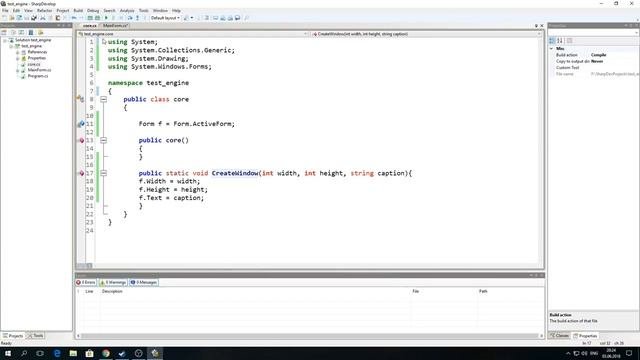Select MainForm.cs in the project tree
This screenshot has width=640, height=360.
tap(39, 70)
